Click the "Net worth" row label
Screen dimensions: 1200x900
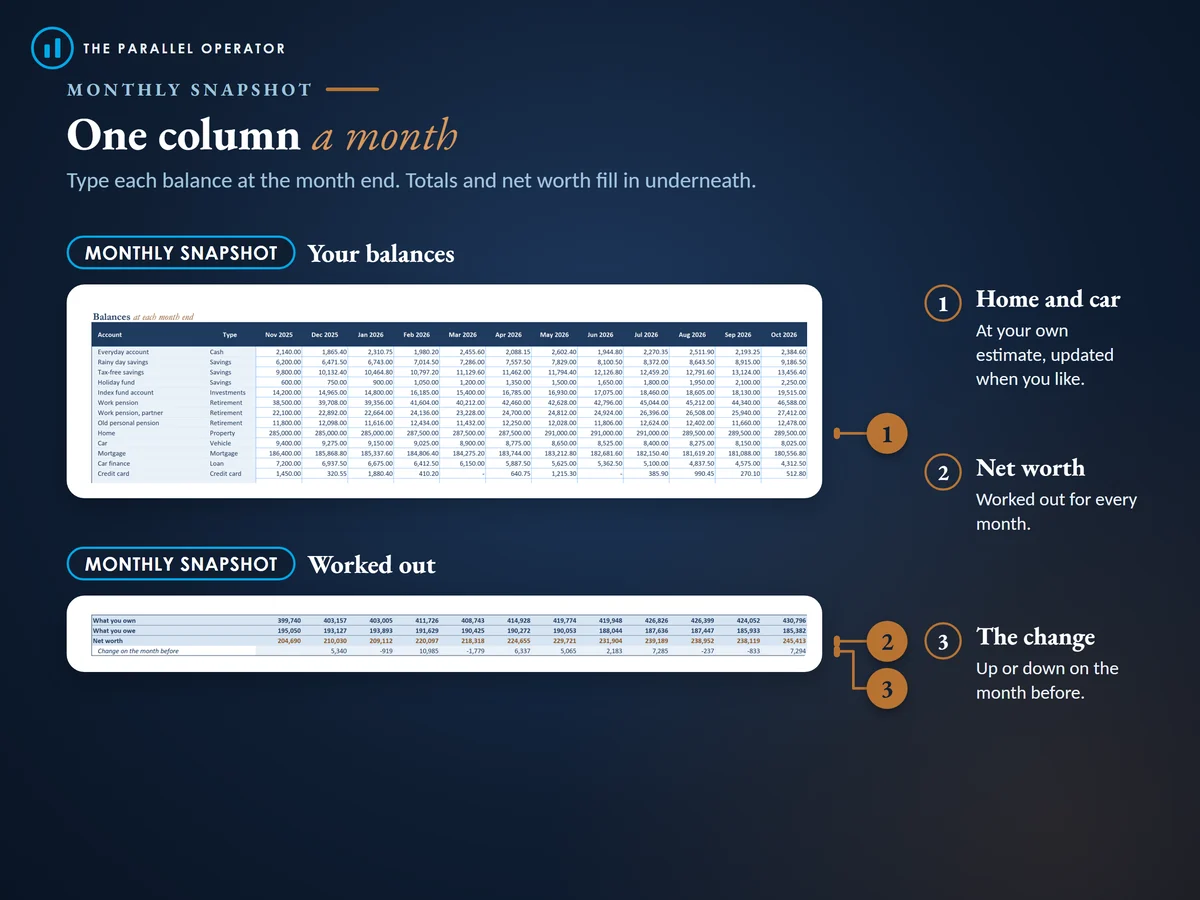(x=108, y=641)
